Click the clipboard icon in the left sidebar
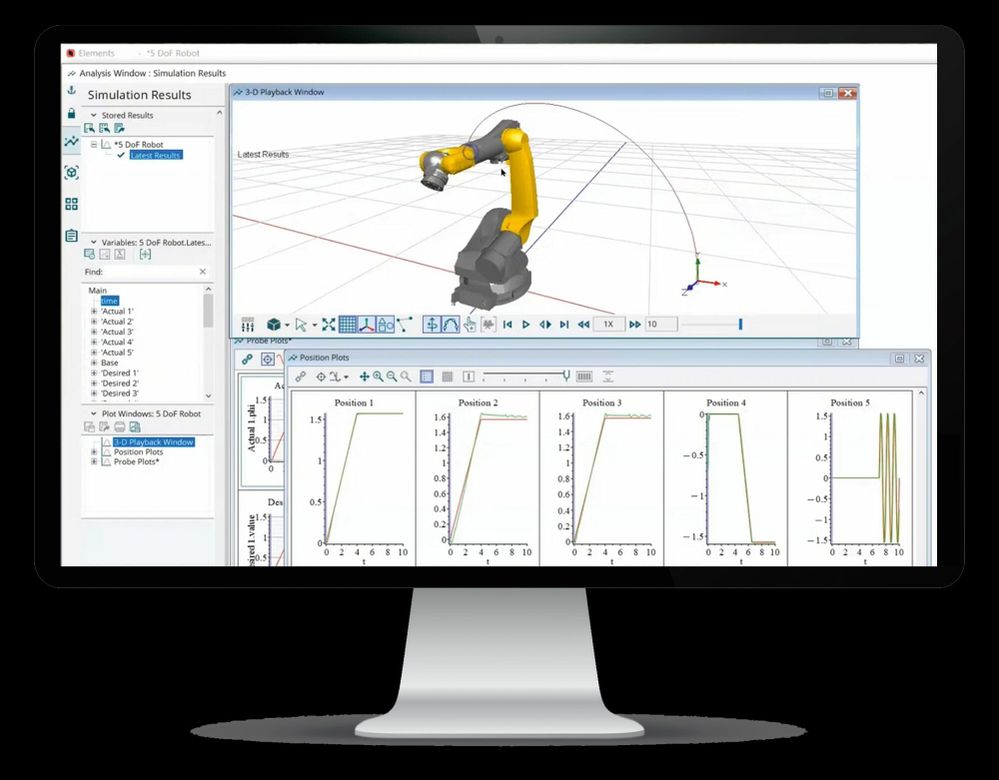Image resolution: width=999 pixels, height=780 pixels. tap(71, 235)
